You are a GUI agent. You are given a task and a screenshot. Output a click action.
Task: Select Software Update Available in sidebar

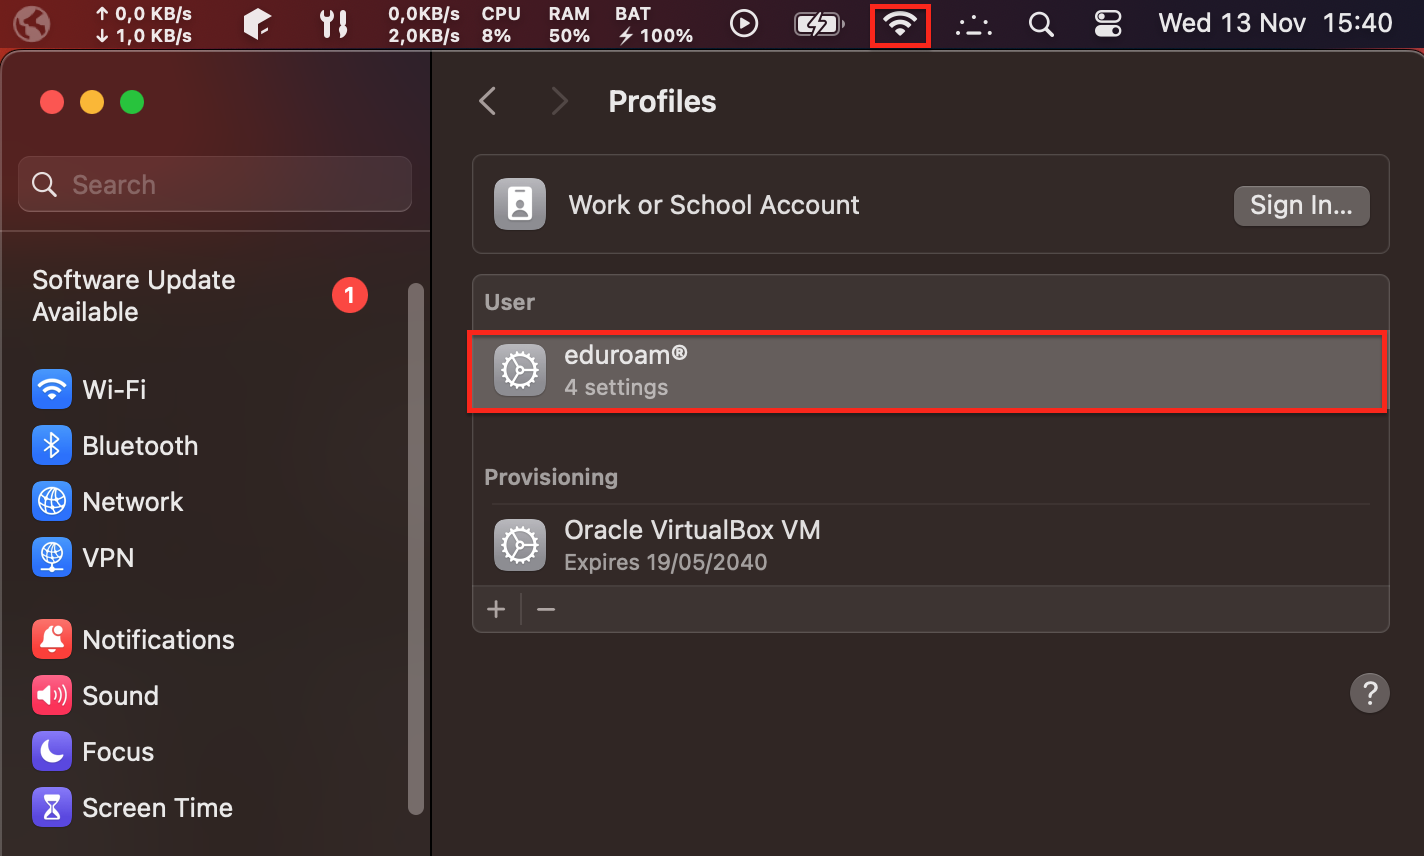coord(133,295)
